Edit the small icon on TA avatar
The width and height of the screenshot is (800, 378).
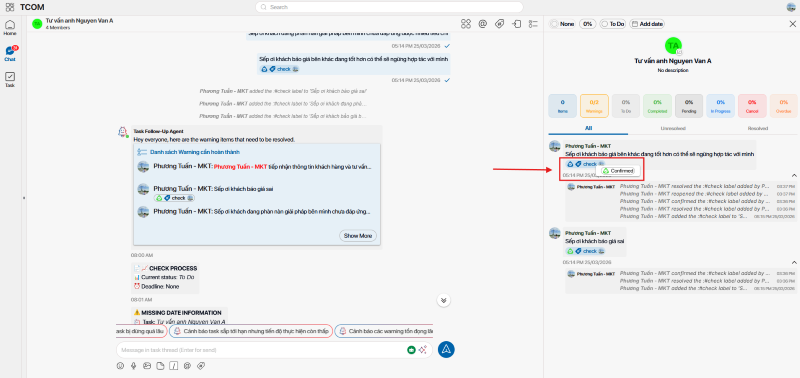pos(679,52)
